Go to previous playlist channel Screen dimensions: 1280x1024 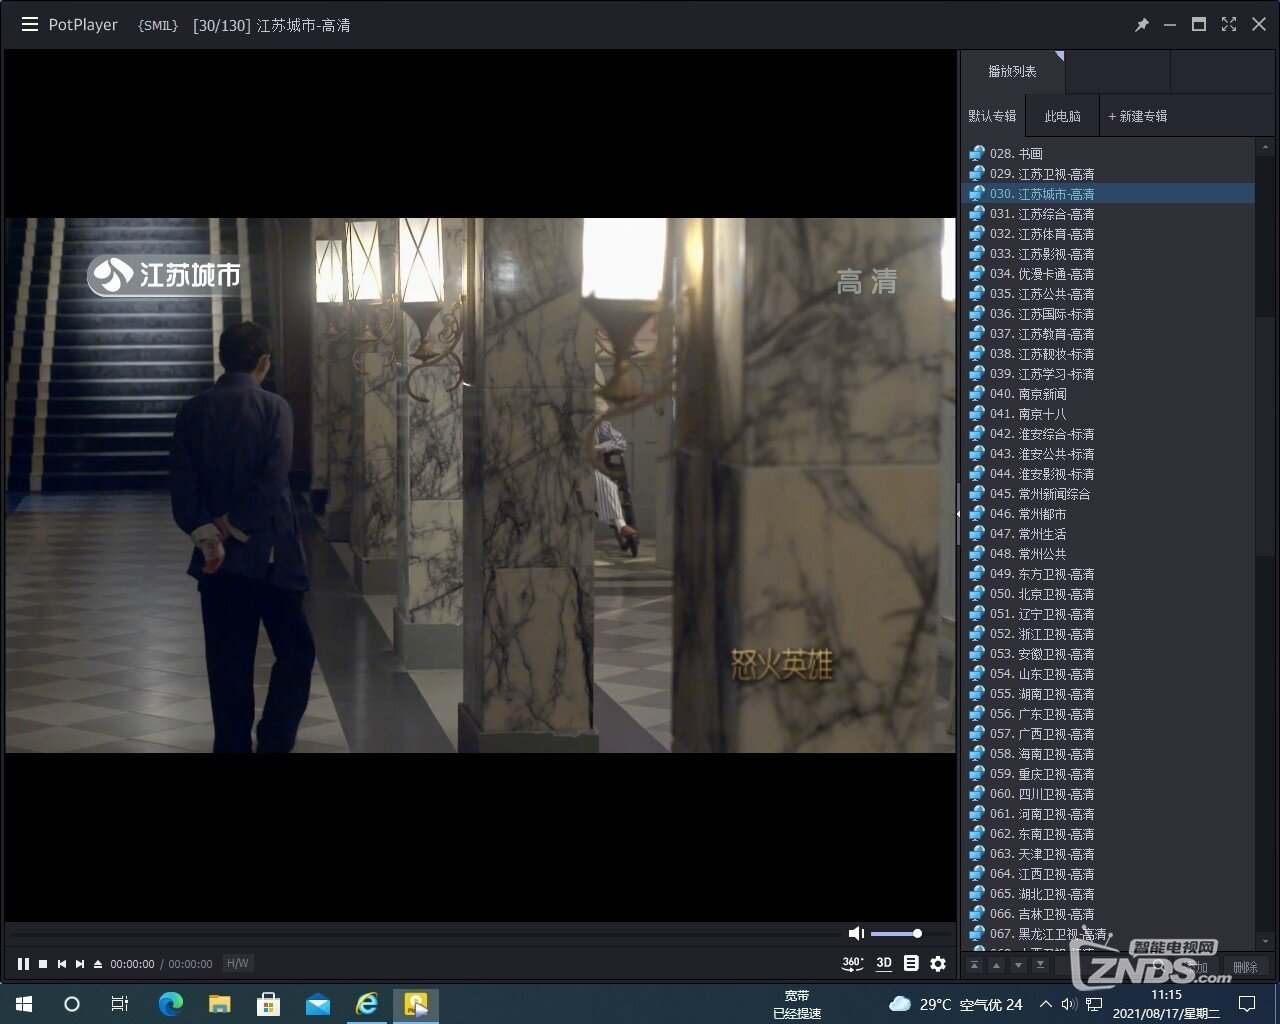62,964
